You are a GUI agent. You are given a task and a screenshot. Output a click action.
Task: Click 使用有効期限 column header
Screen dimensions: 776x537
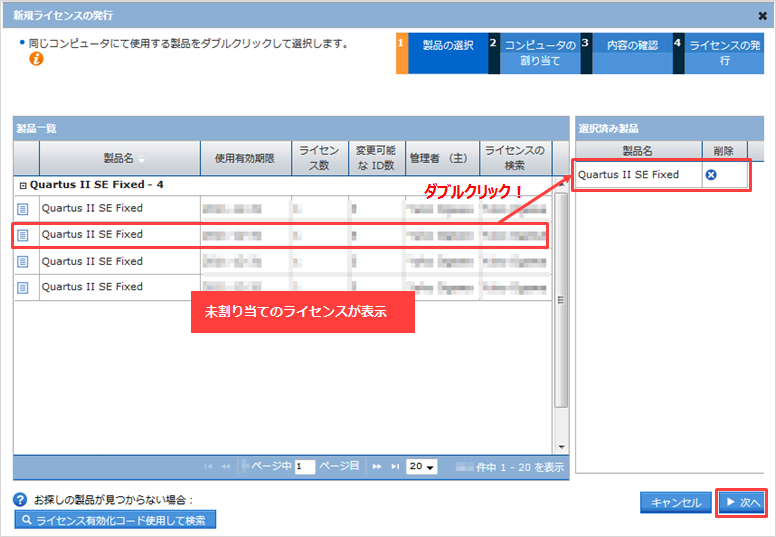[245, 158]
